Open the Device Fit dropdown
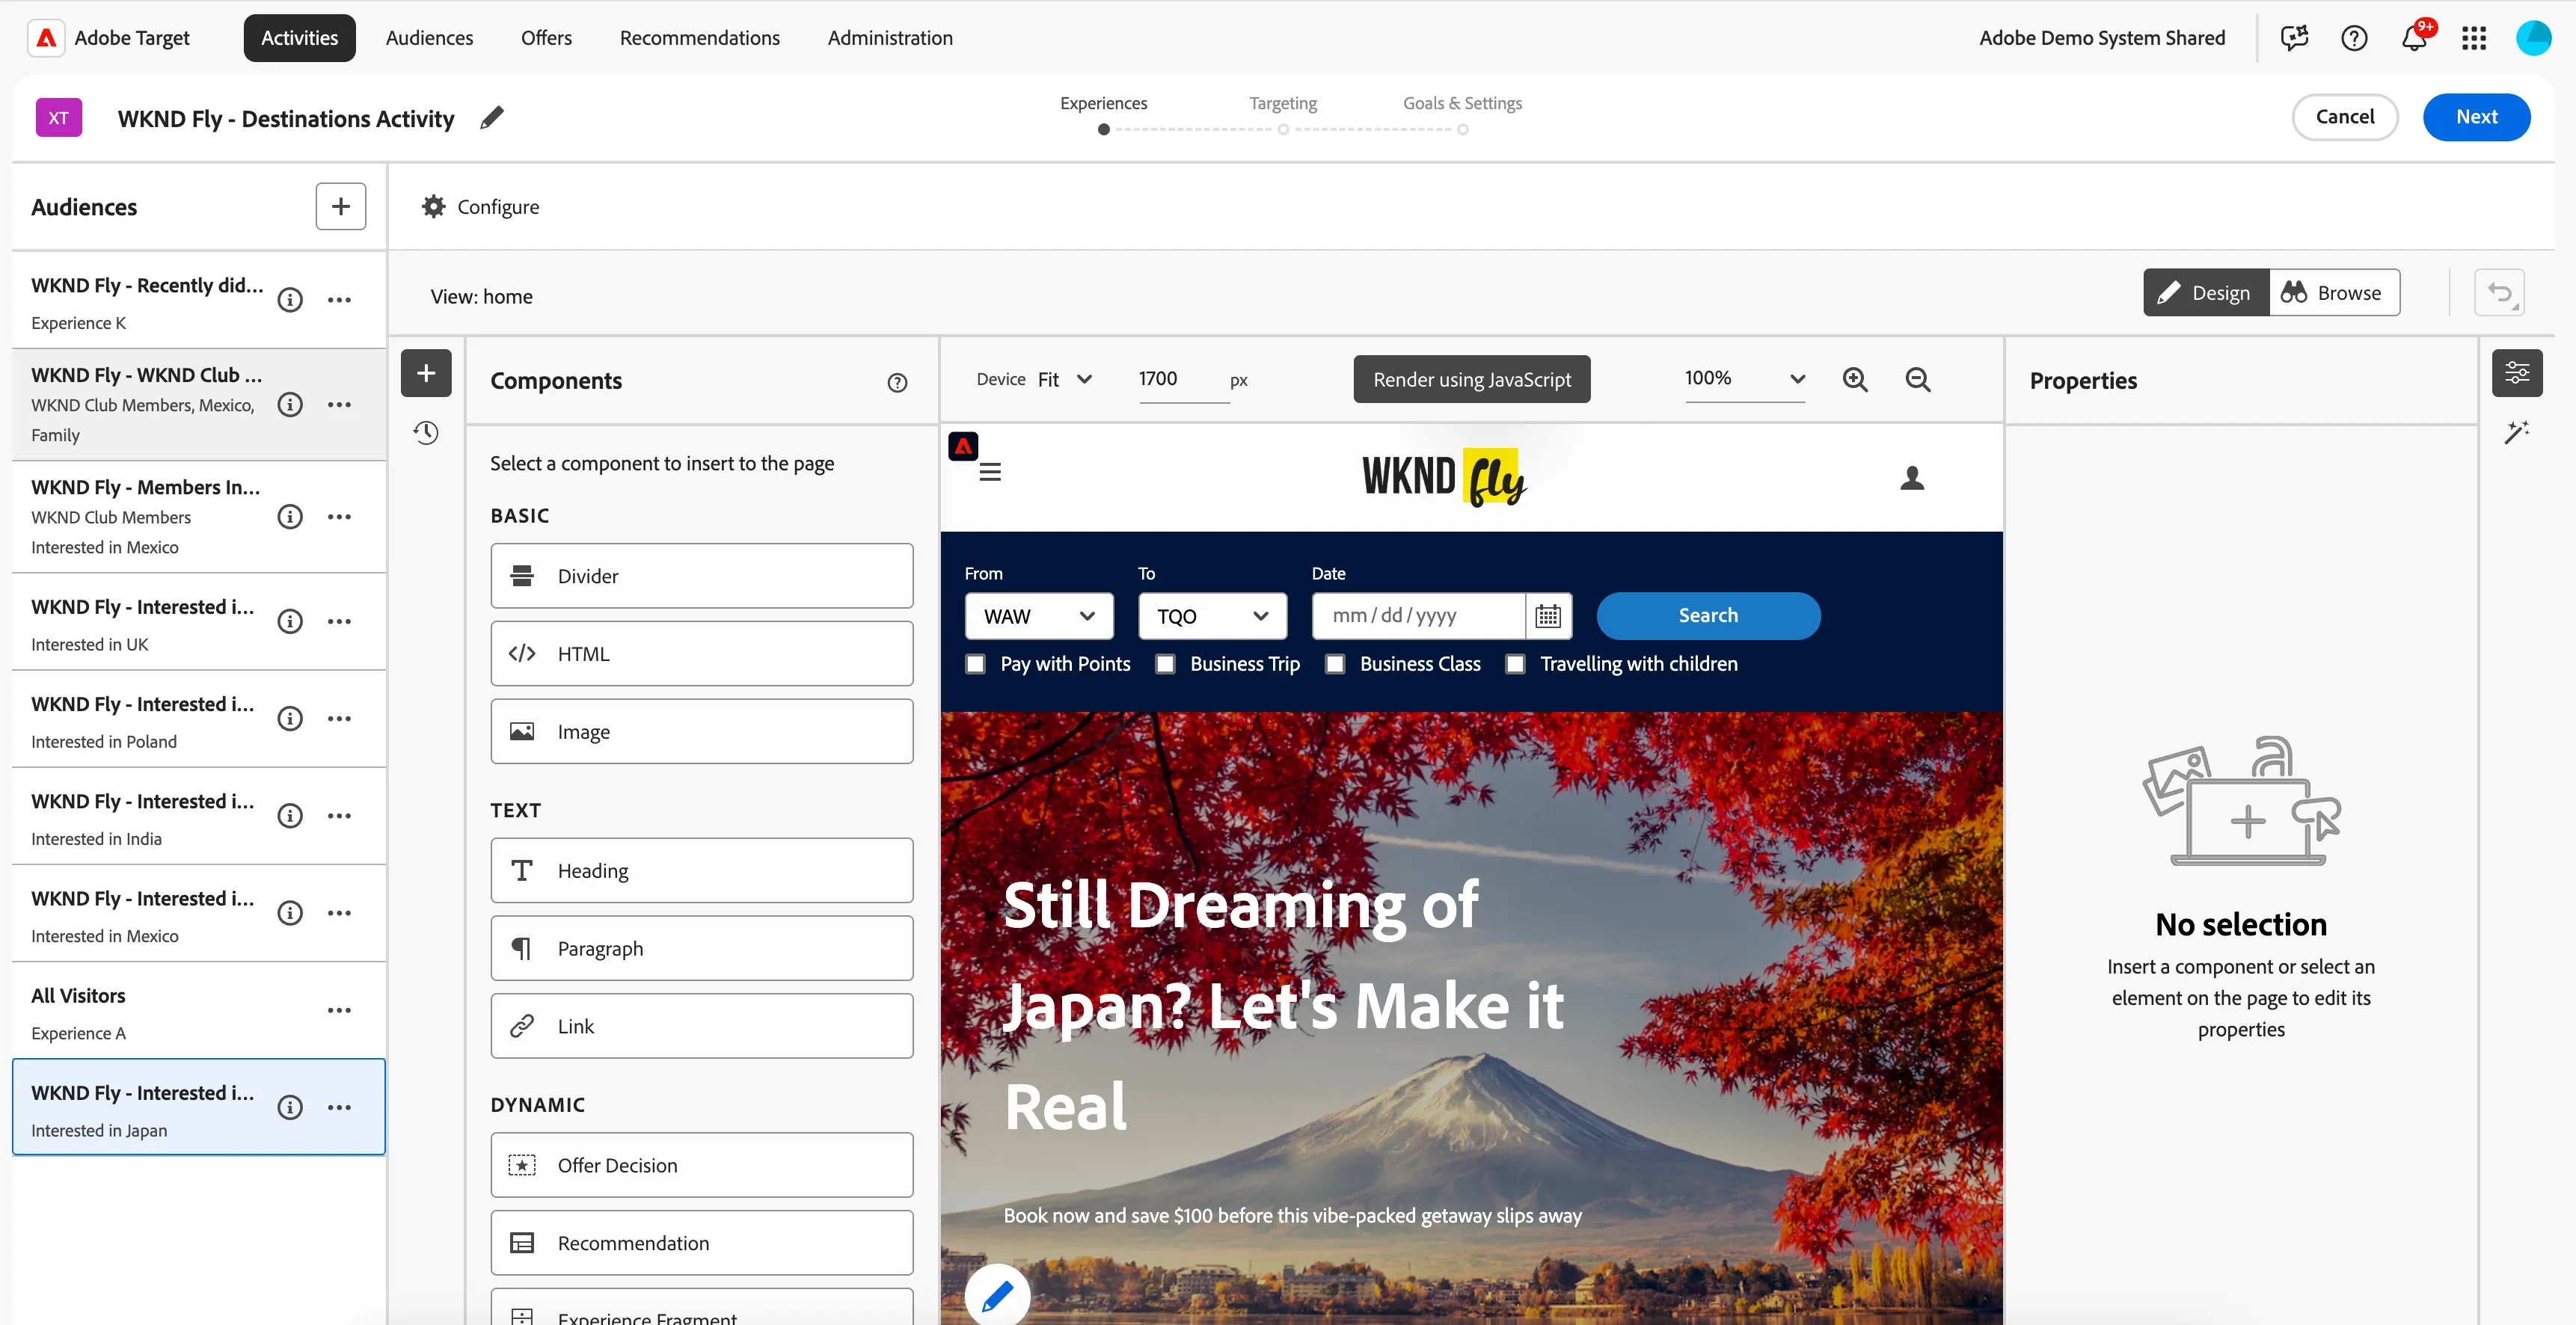The width and height of the screenshot is (2576, 1325). 1065,379
